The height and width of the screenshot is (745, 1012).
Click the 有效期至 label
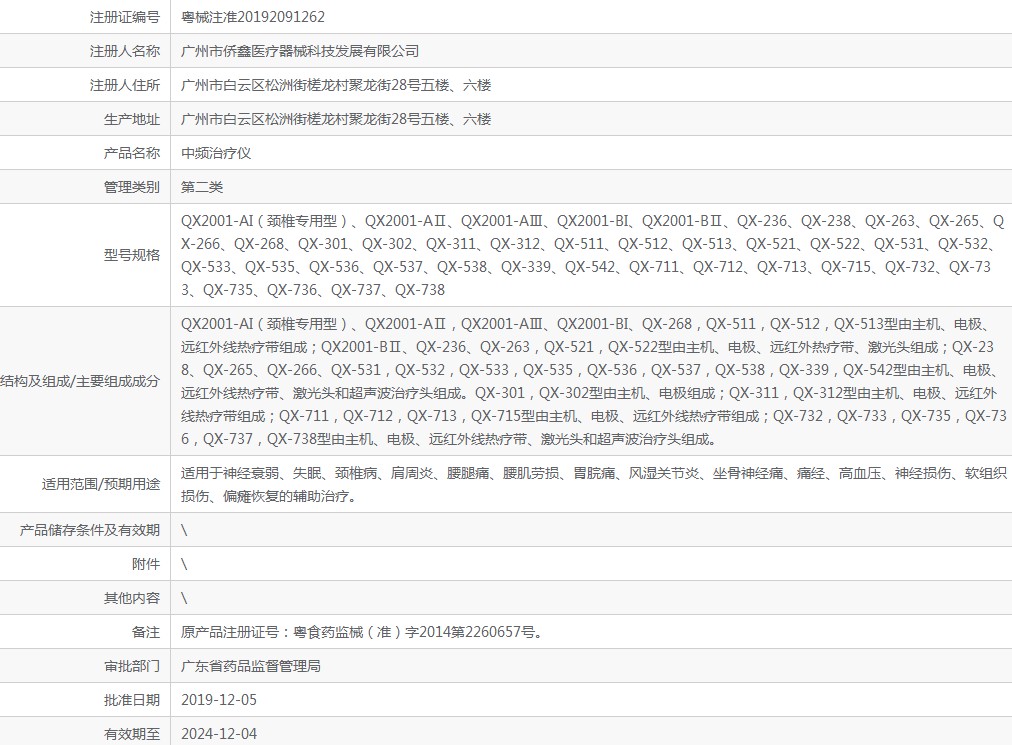click(x=132, y=734)
